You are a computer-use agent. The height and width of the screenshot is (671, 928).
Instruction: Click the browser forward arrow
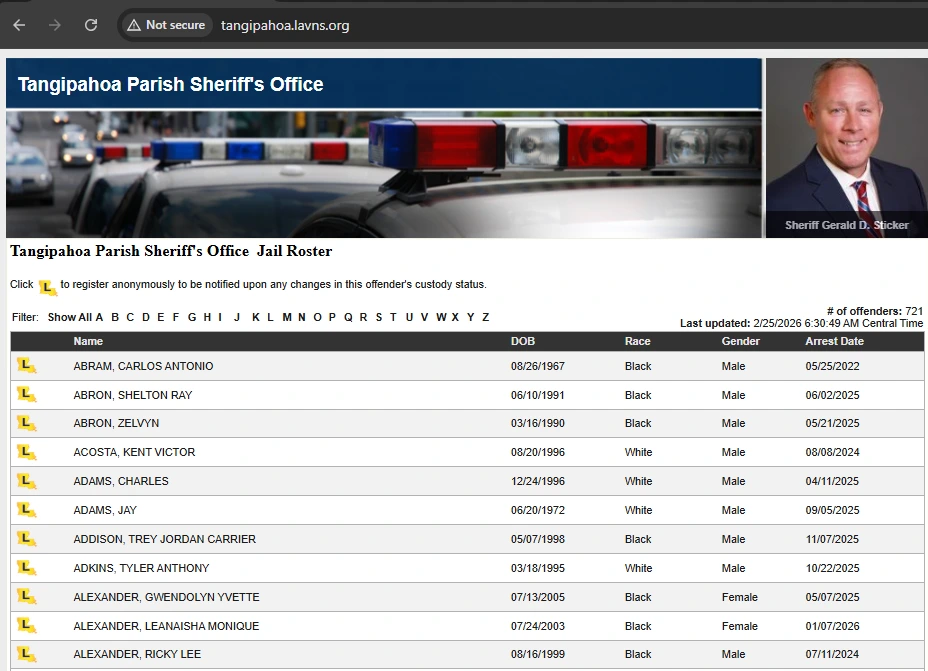54,25
